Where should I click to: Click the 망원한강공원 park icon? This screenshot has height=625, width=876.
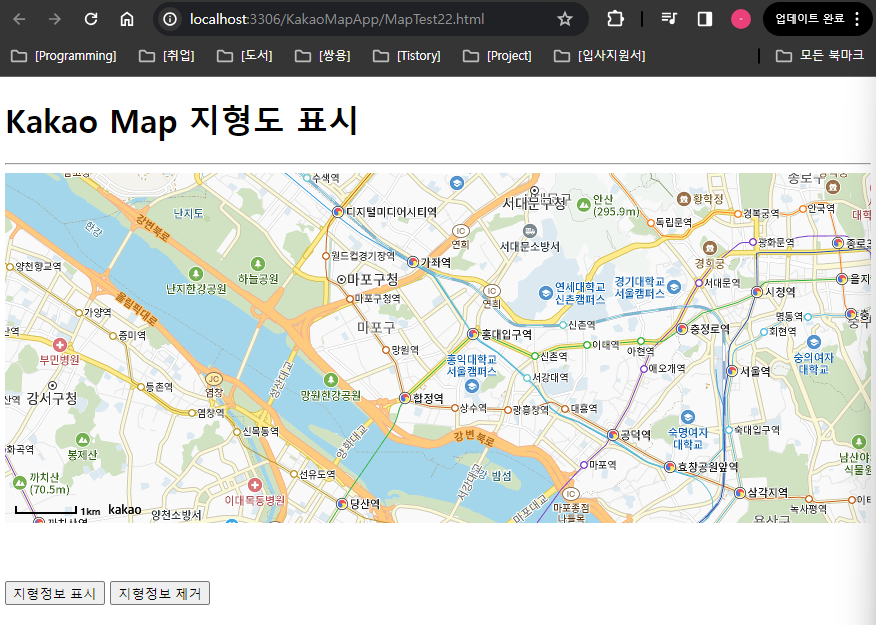tap(331, 380)
